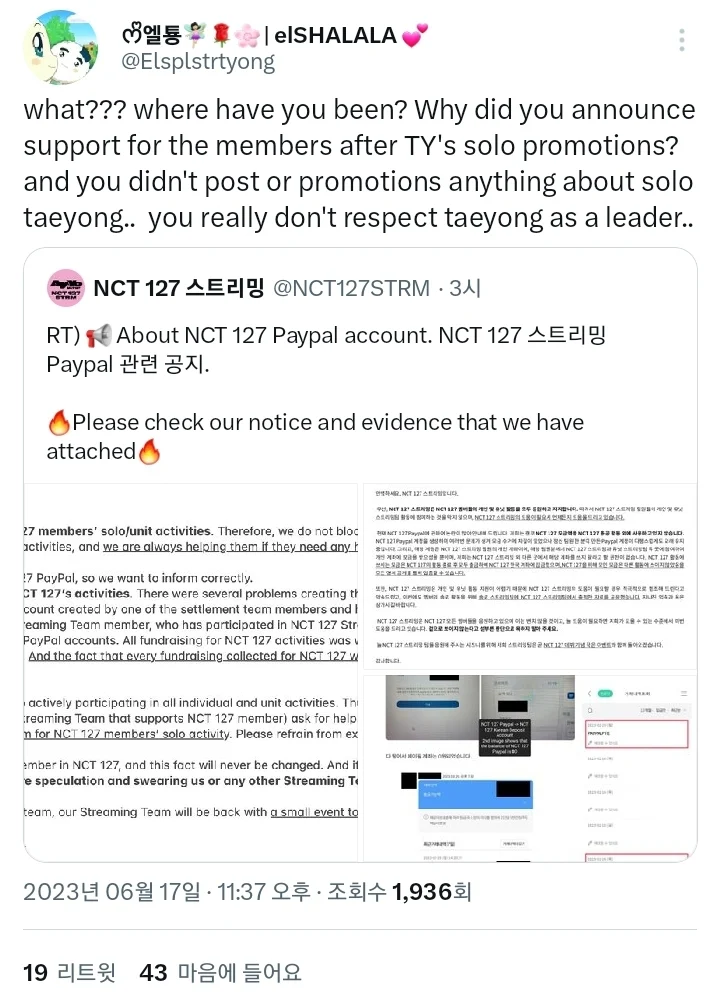The width and height of the screenshot is (720, 1008).
Task: Open the NCT 127 스트리밍 pink avatar
Action: [x=66, y=288]
